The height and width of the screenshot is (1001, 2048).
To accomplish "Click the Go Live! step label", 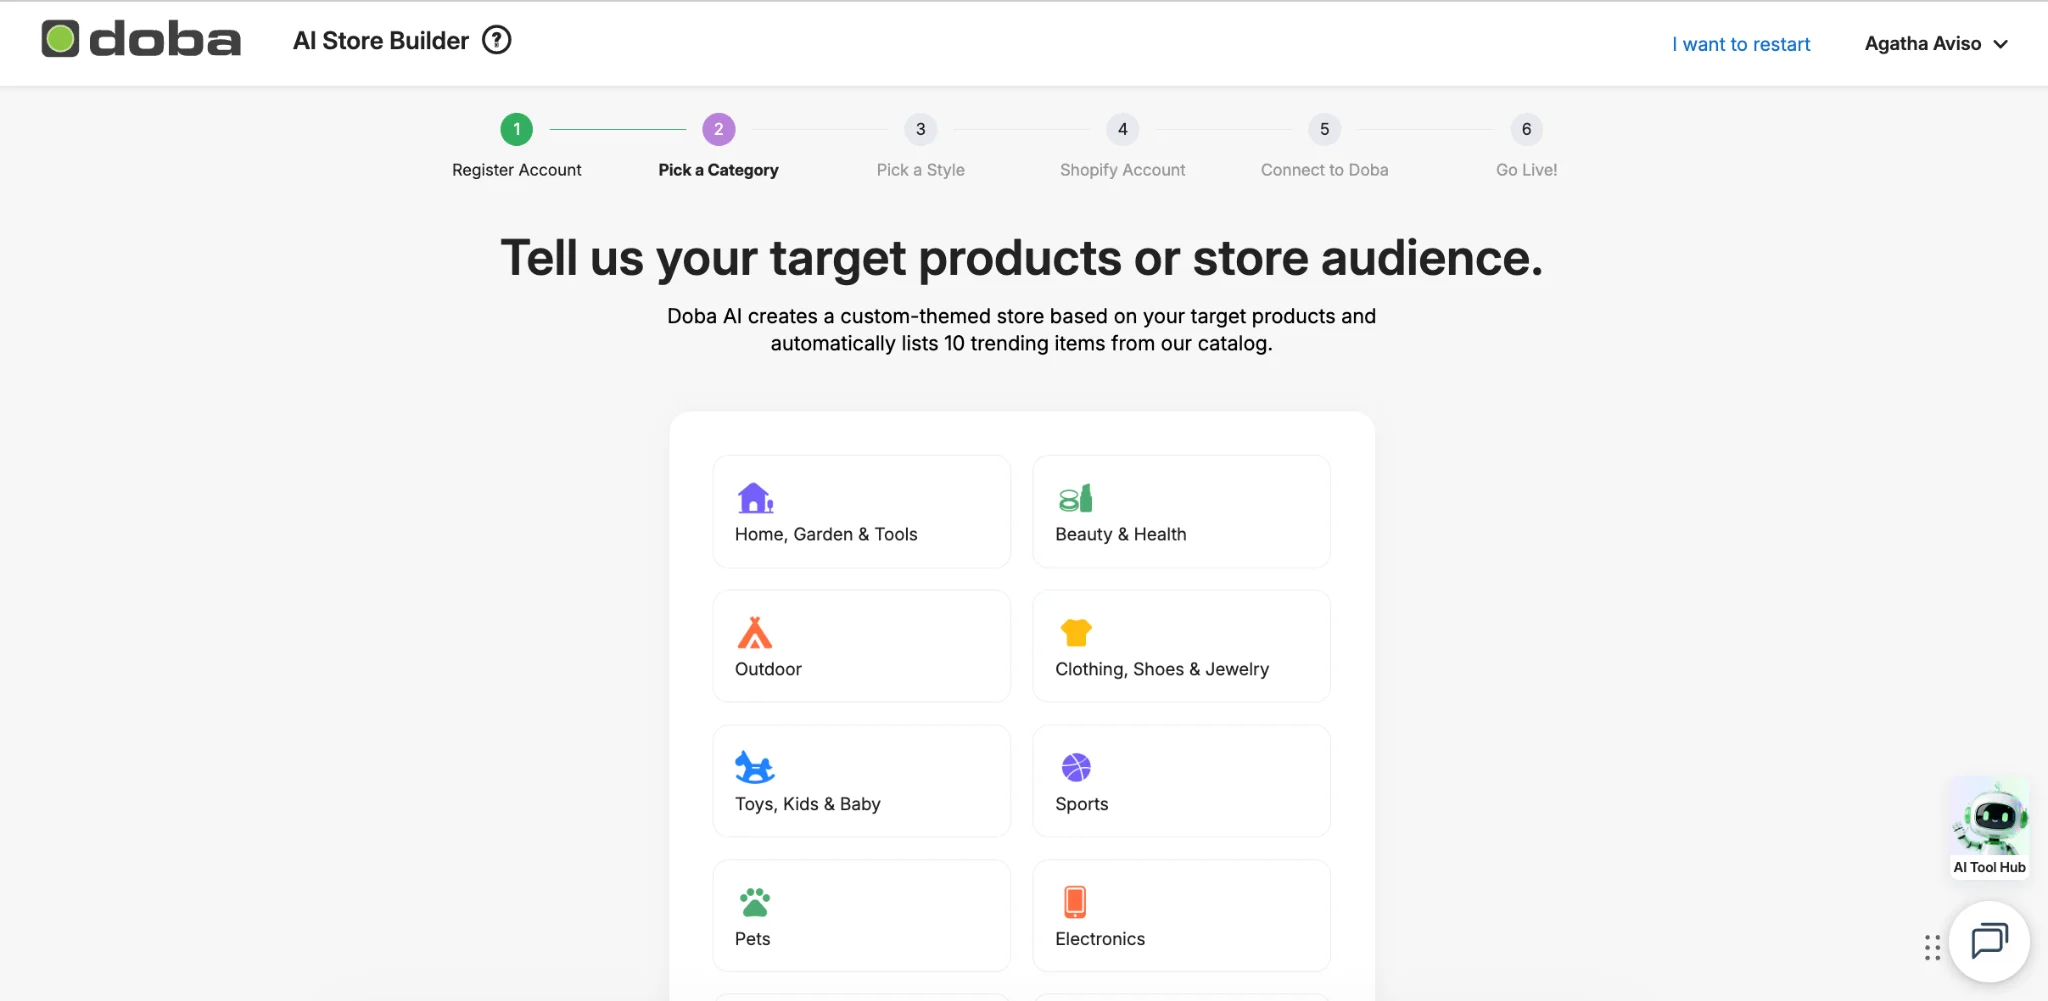I will (1527, 170).
